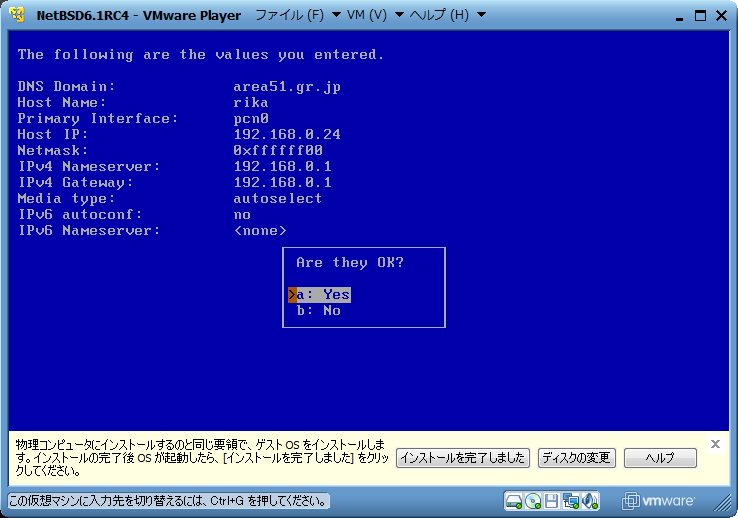Click the Host IP value 192.168.0.24
738x518 pixels.
[x=287, y=135]
